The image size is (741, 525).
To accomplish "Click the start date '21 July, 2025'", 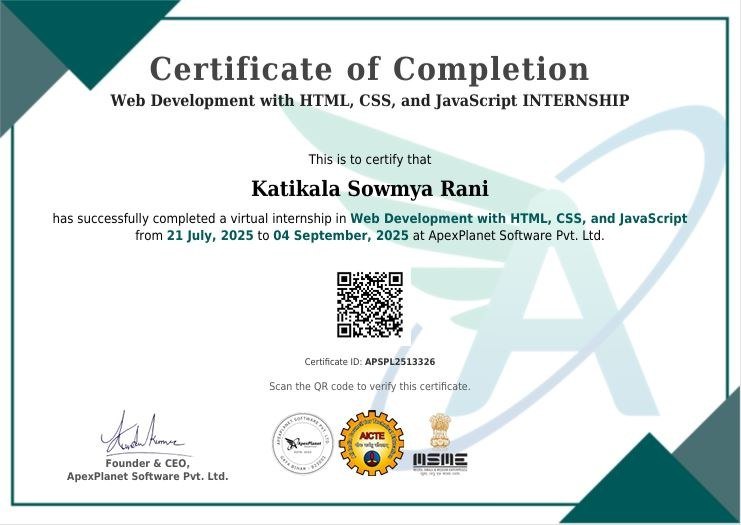I will click(210, 236).
